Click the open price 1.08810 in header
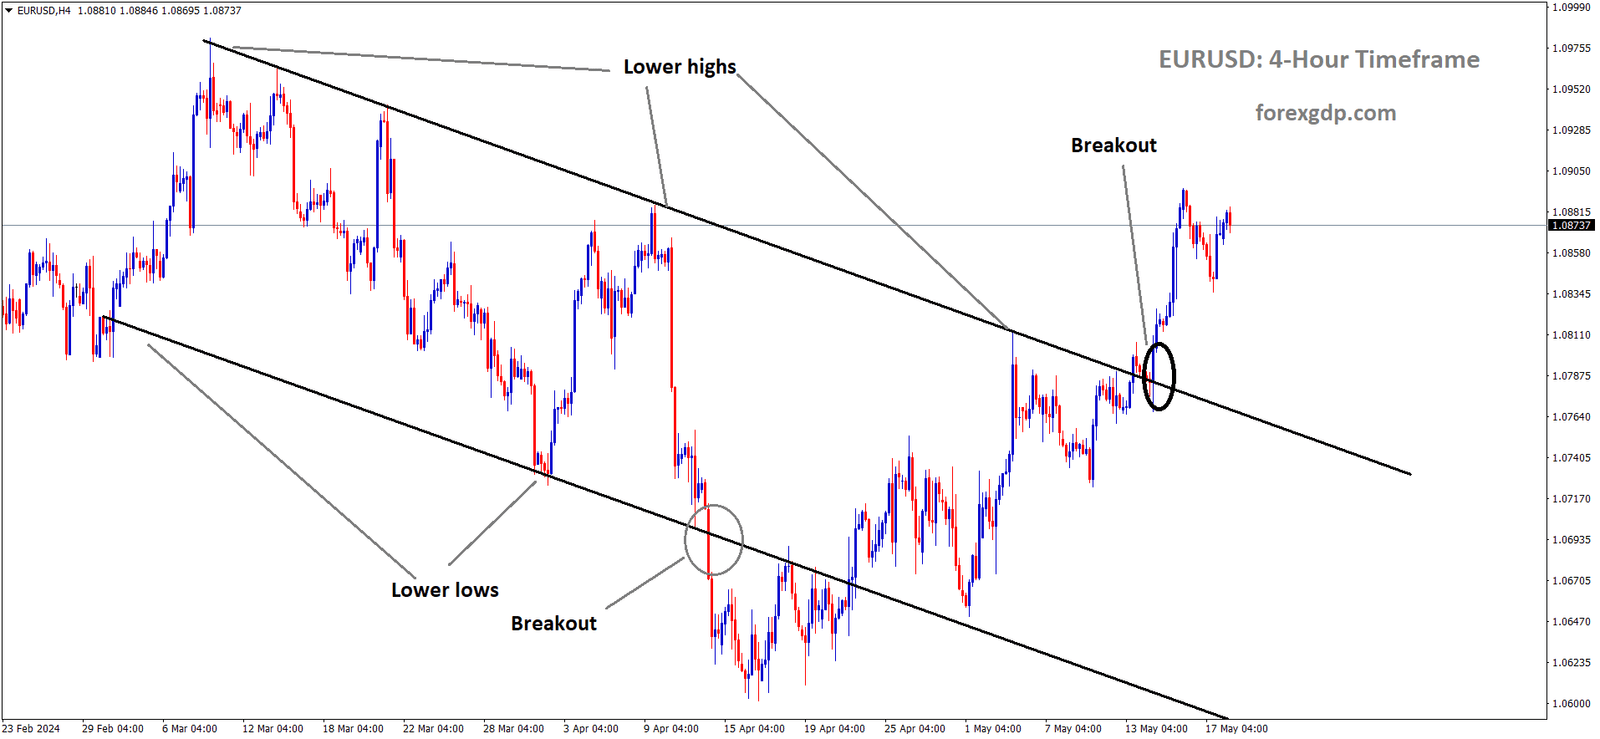1600x739 pixels. coord(97,11)
